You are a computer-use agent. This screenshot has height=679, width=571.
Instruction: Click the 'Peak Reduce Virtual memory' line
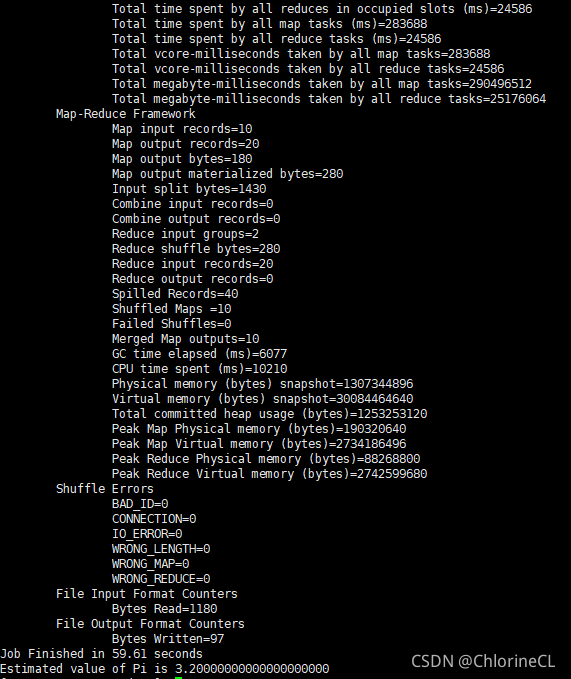(269, 474)
